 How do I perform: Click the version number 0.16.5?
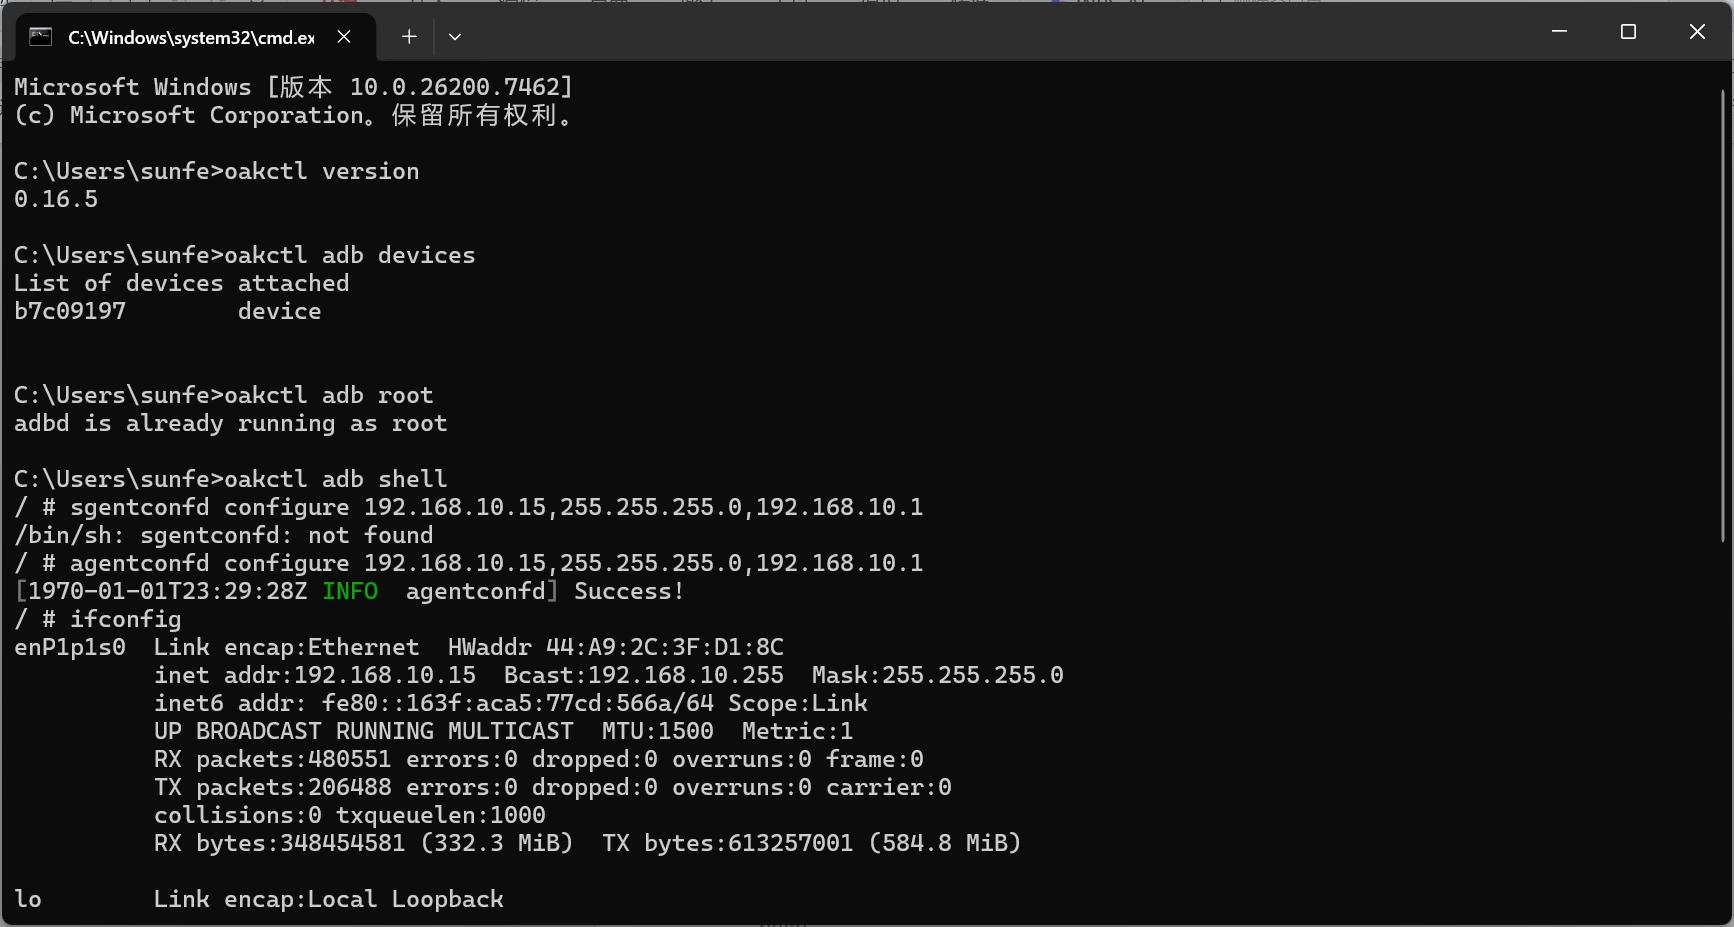pos(56,199)
